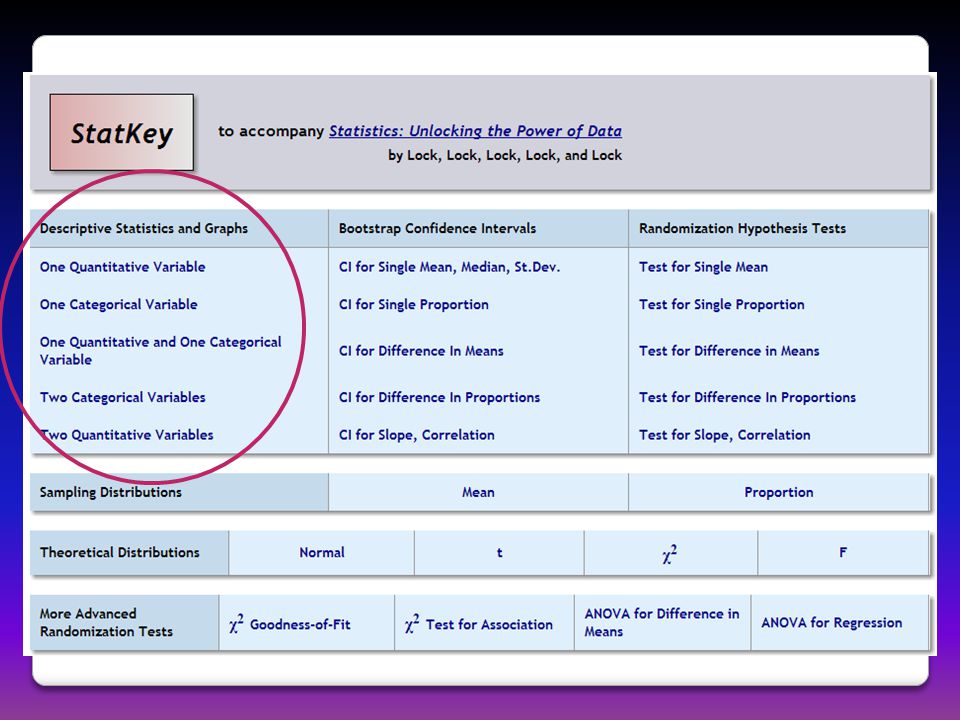Select One Quantitative and One Categorical Variable

[160, 351]
